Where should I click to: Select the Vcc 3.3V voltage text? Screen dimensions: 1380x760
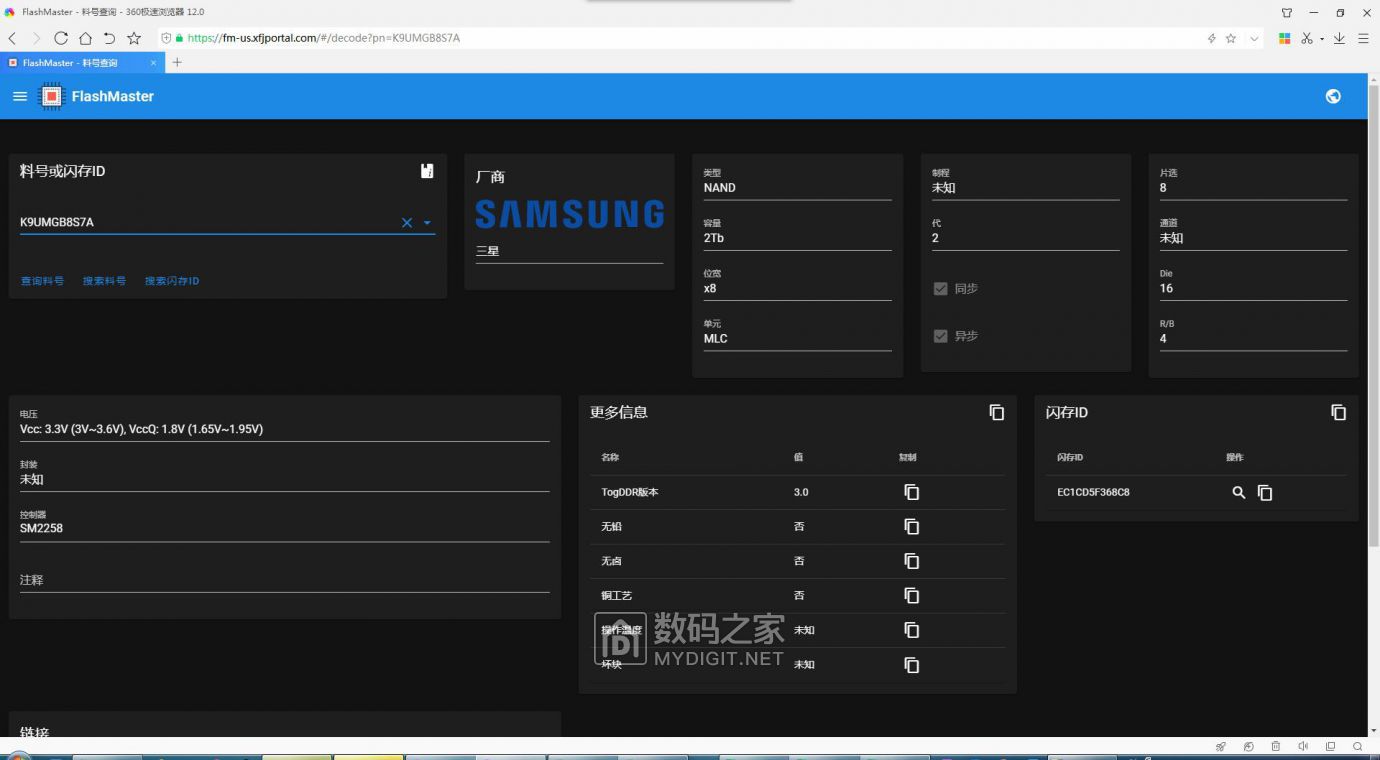pyautogui.click(x=141, y=429)
